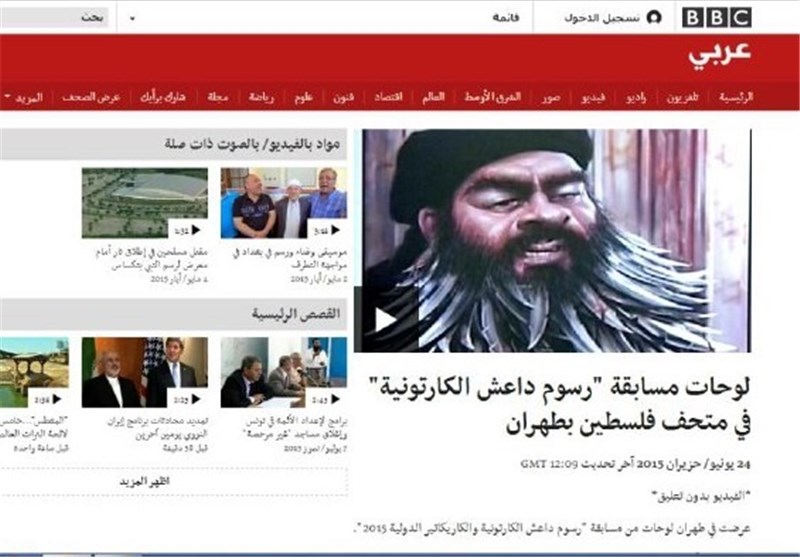Expand the المزيد more dropdown in navigation
The image size is (800, 557).
(x=24, y=97)
